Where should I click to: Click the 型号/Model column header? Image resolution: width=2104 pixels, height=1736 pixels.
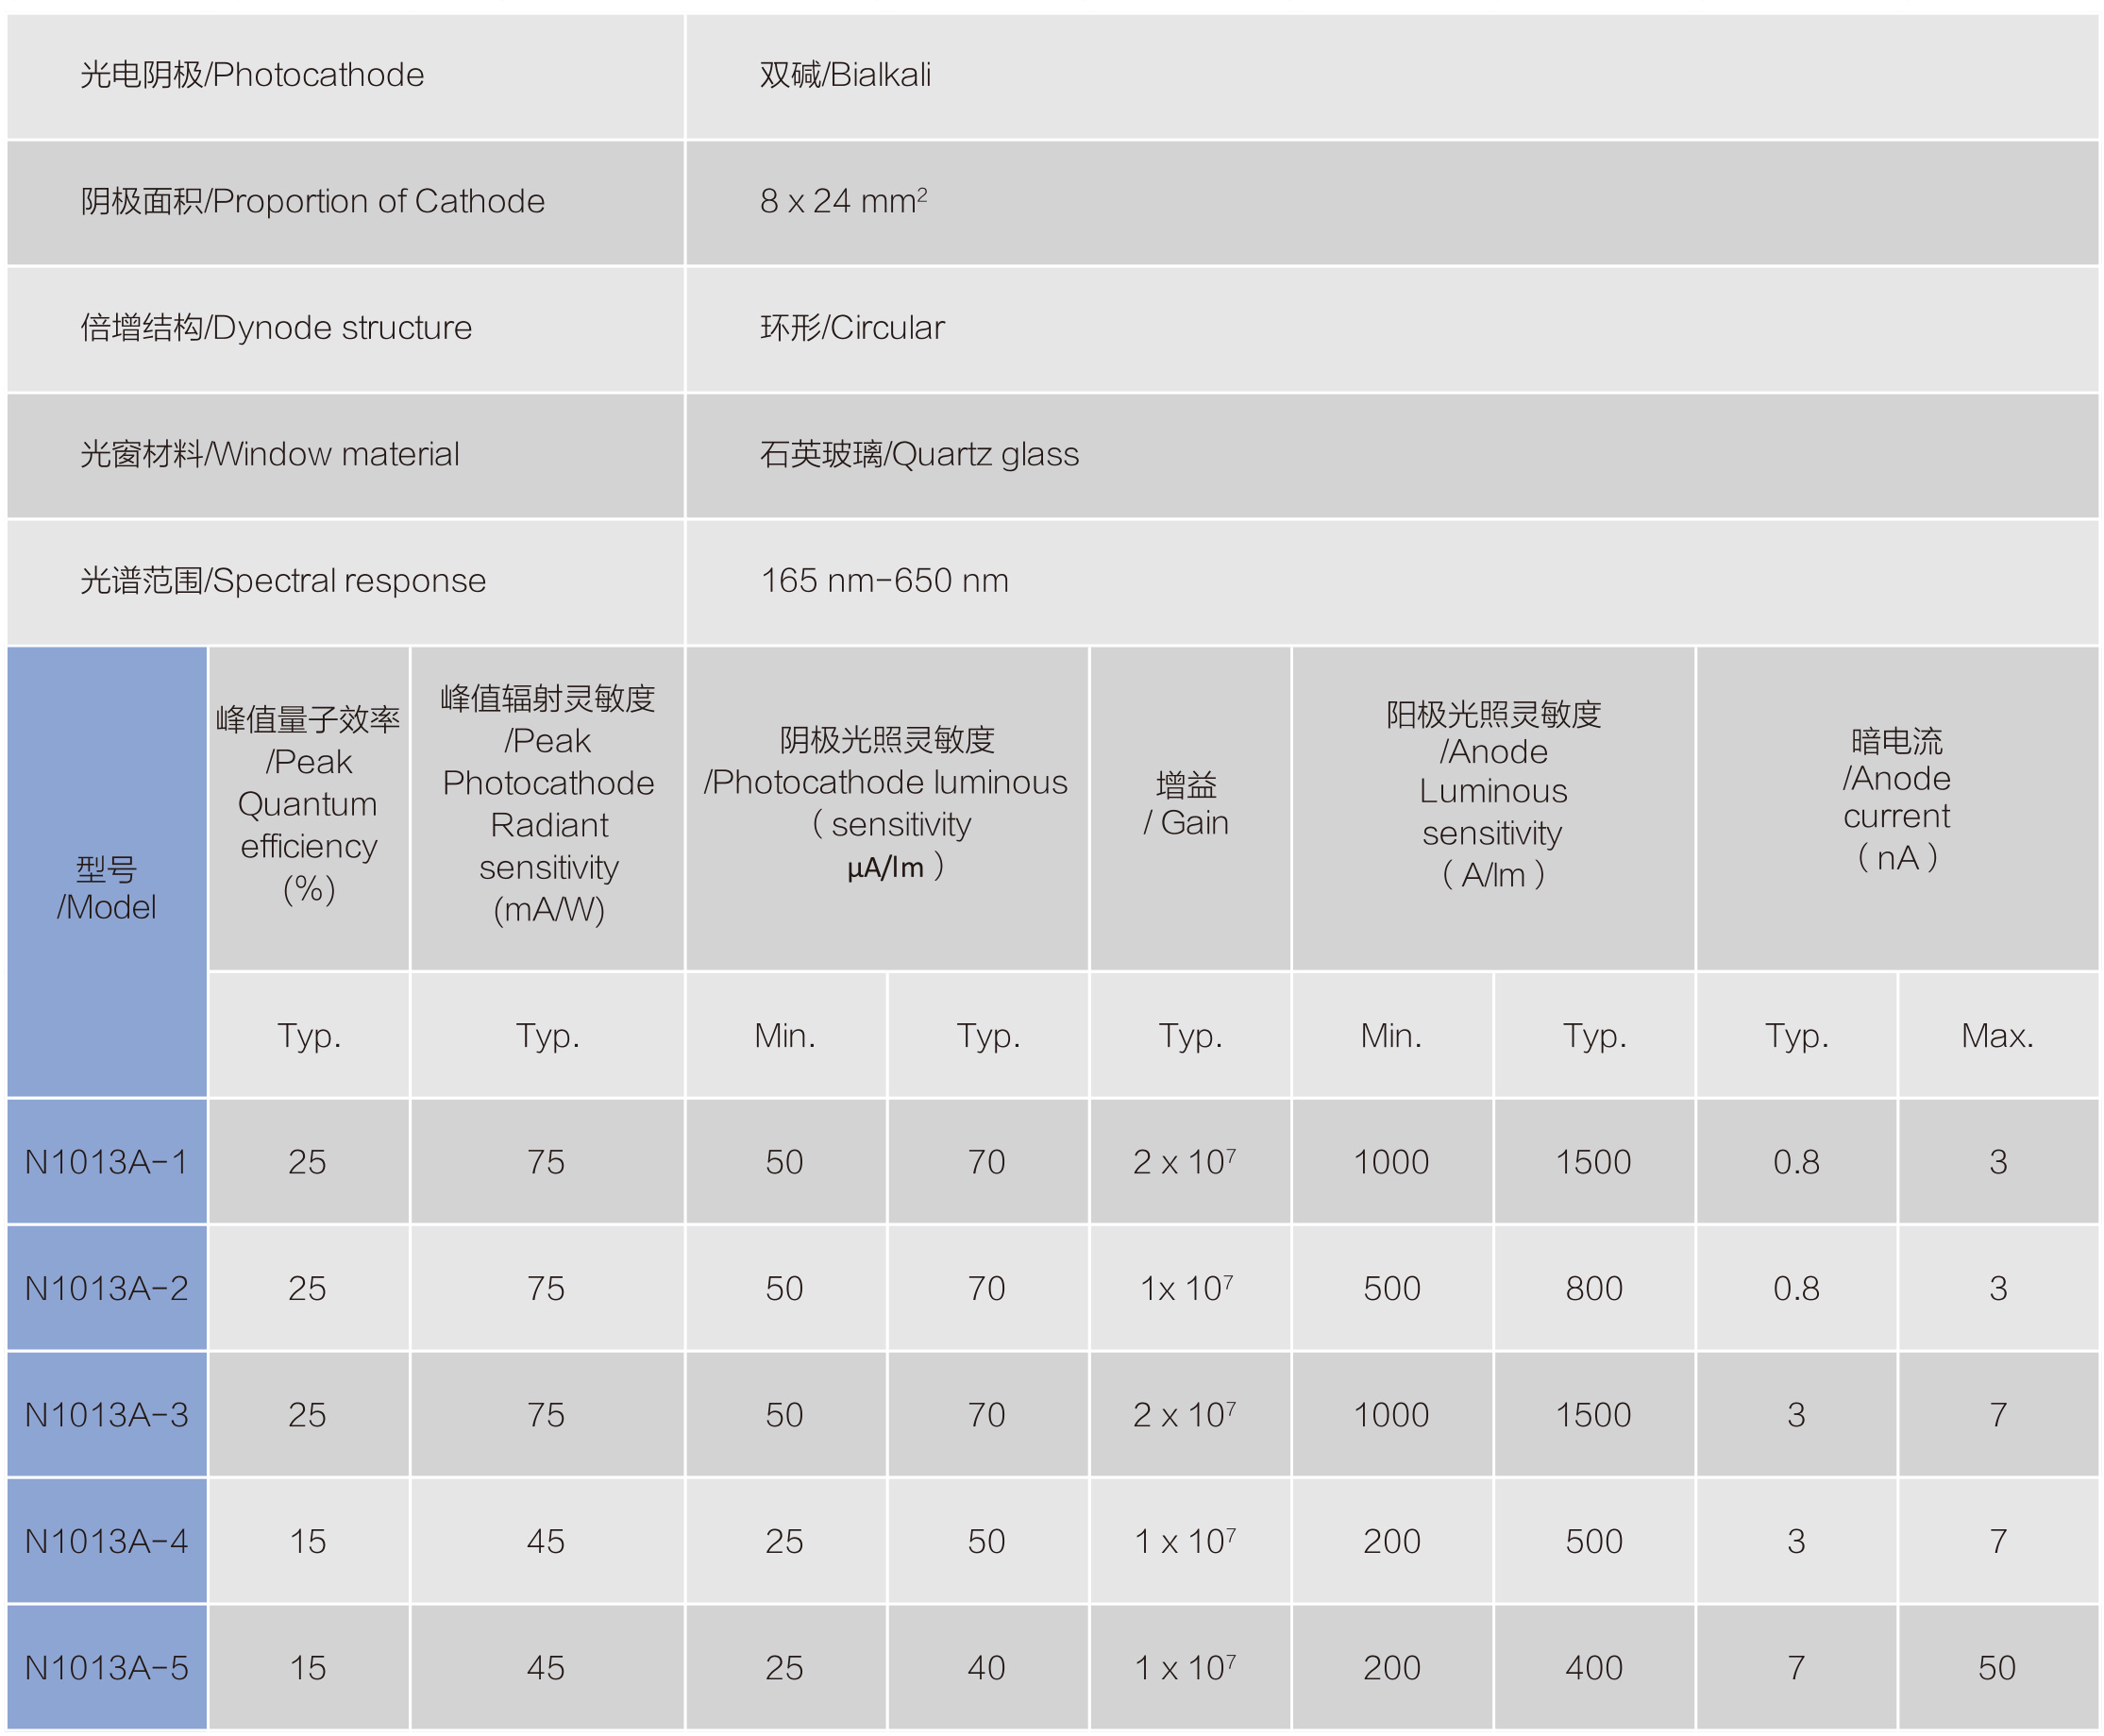pyautogui.click(x=106, y=888)
